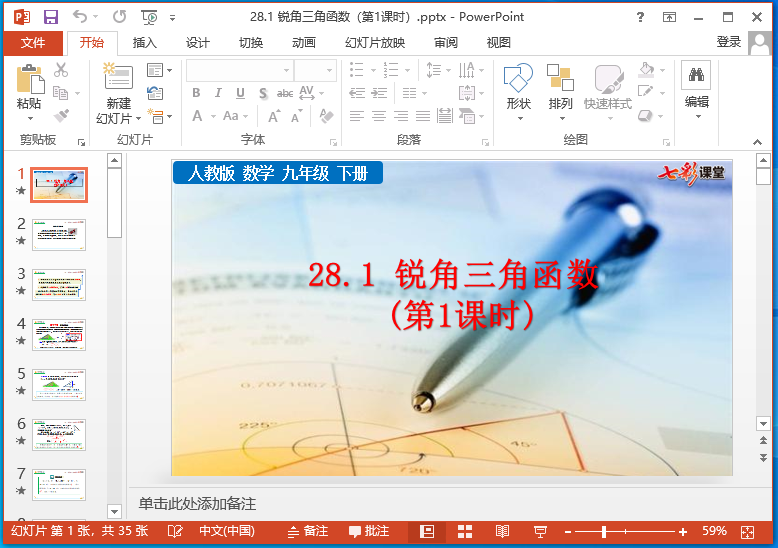Viewport: 778px width, 548px height.
Task: Click the Shape Fill paint bucket
Action: click(x=646, y=69)
